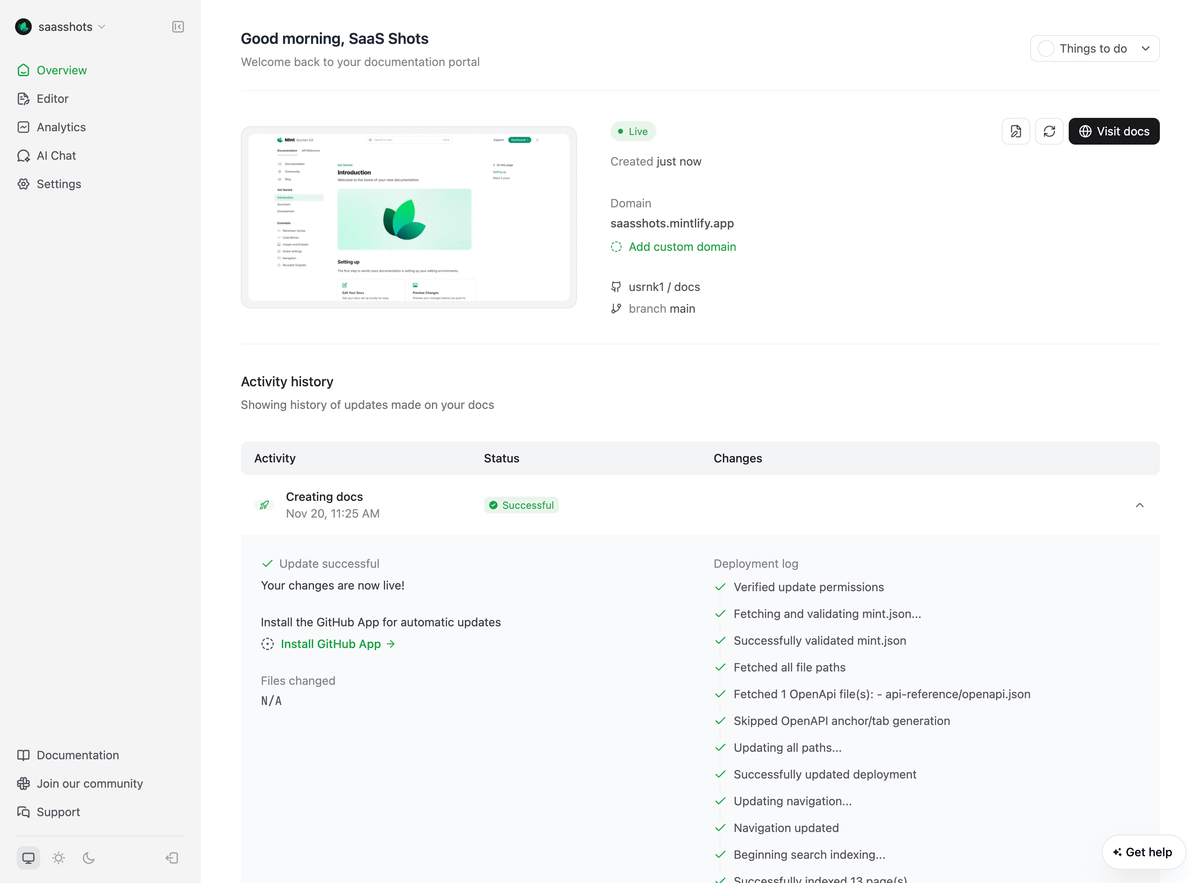This screenshot has height=883, width=1200.
Task: Click the refresh deployment icon button
Action: click(x=1049, y=131)
